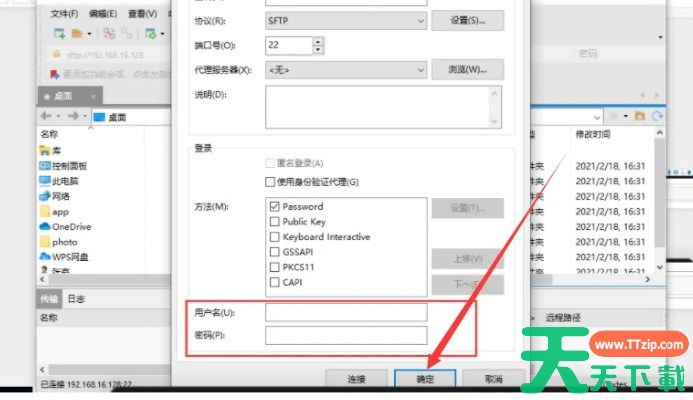This screenshot has width=693, height=400.
Task: Select the app folder
Action: tap(54, 211)
